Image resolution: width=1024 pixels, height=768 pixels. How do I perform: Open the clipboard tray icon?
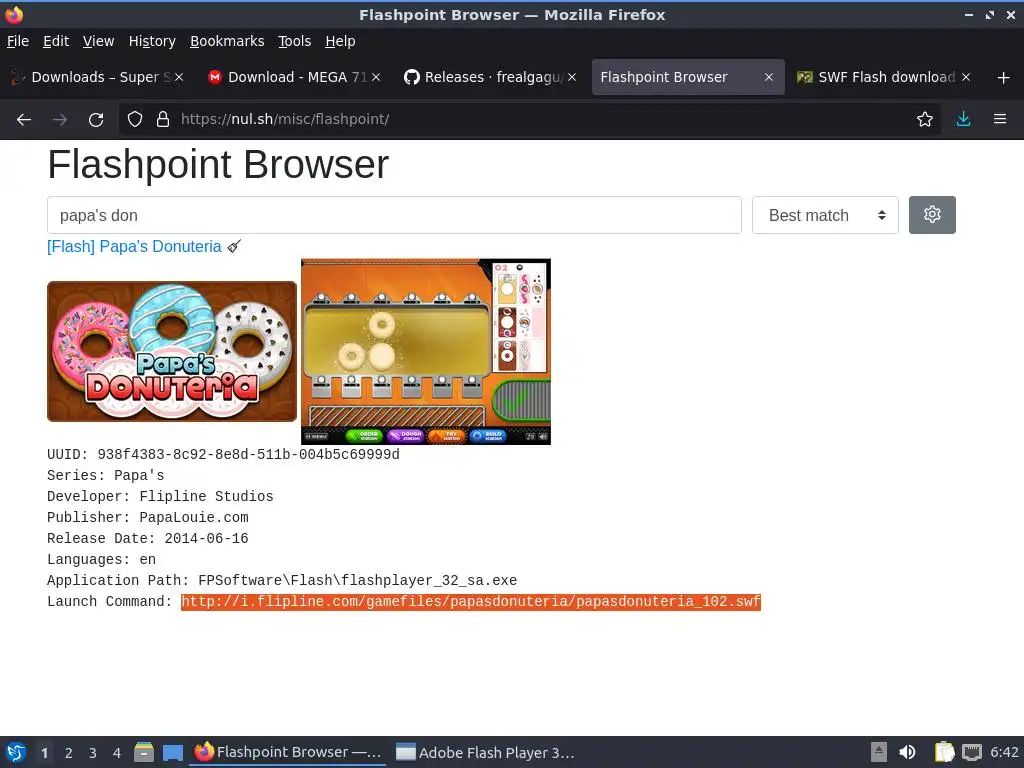click(x=944, y=752)
